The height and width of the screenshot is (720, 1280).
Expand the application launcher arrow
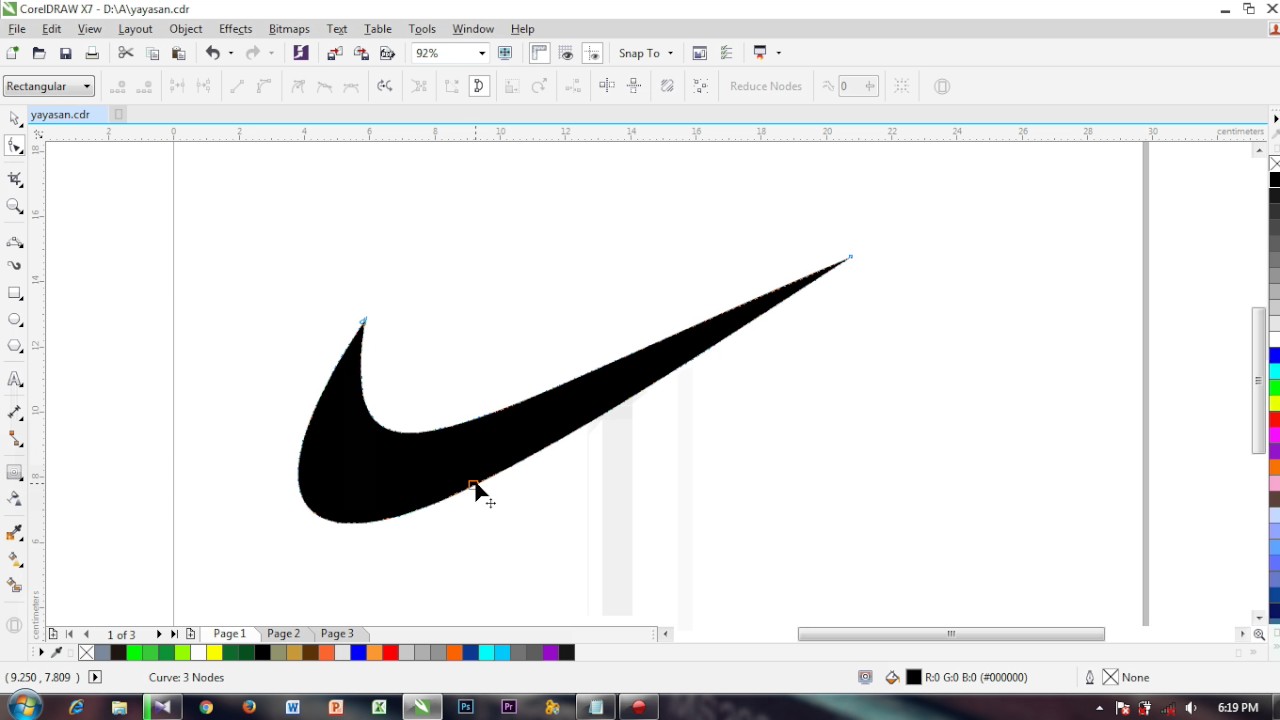coord(778,53)
